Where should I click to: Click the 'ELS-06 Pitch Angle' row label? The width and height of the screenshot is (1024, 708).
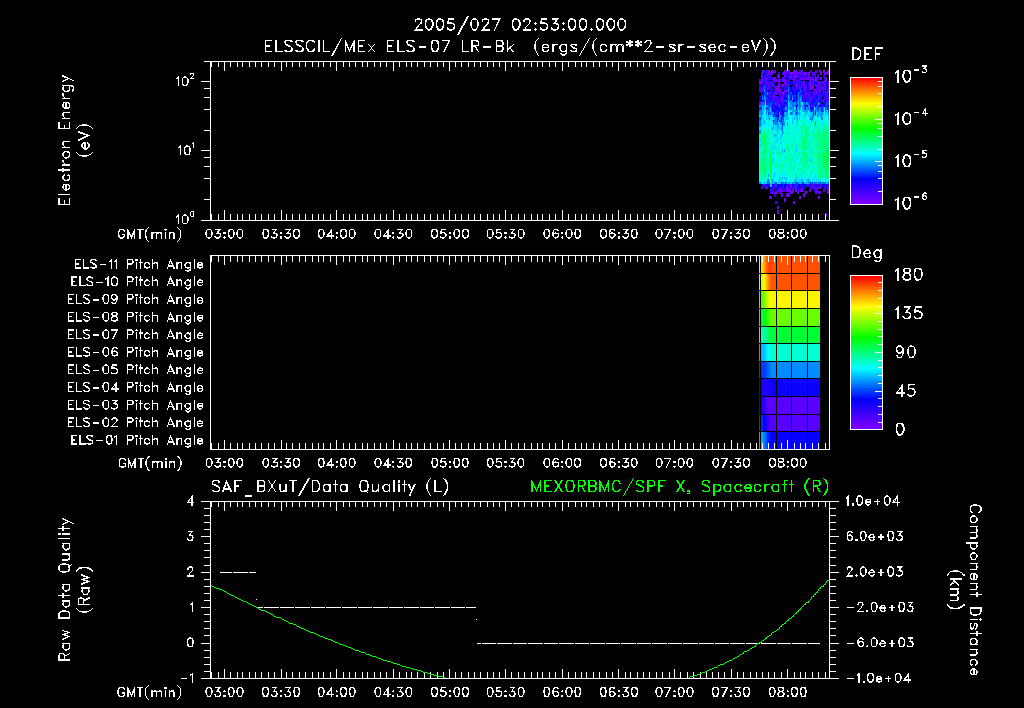[135, 352]
